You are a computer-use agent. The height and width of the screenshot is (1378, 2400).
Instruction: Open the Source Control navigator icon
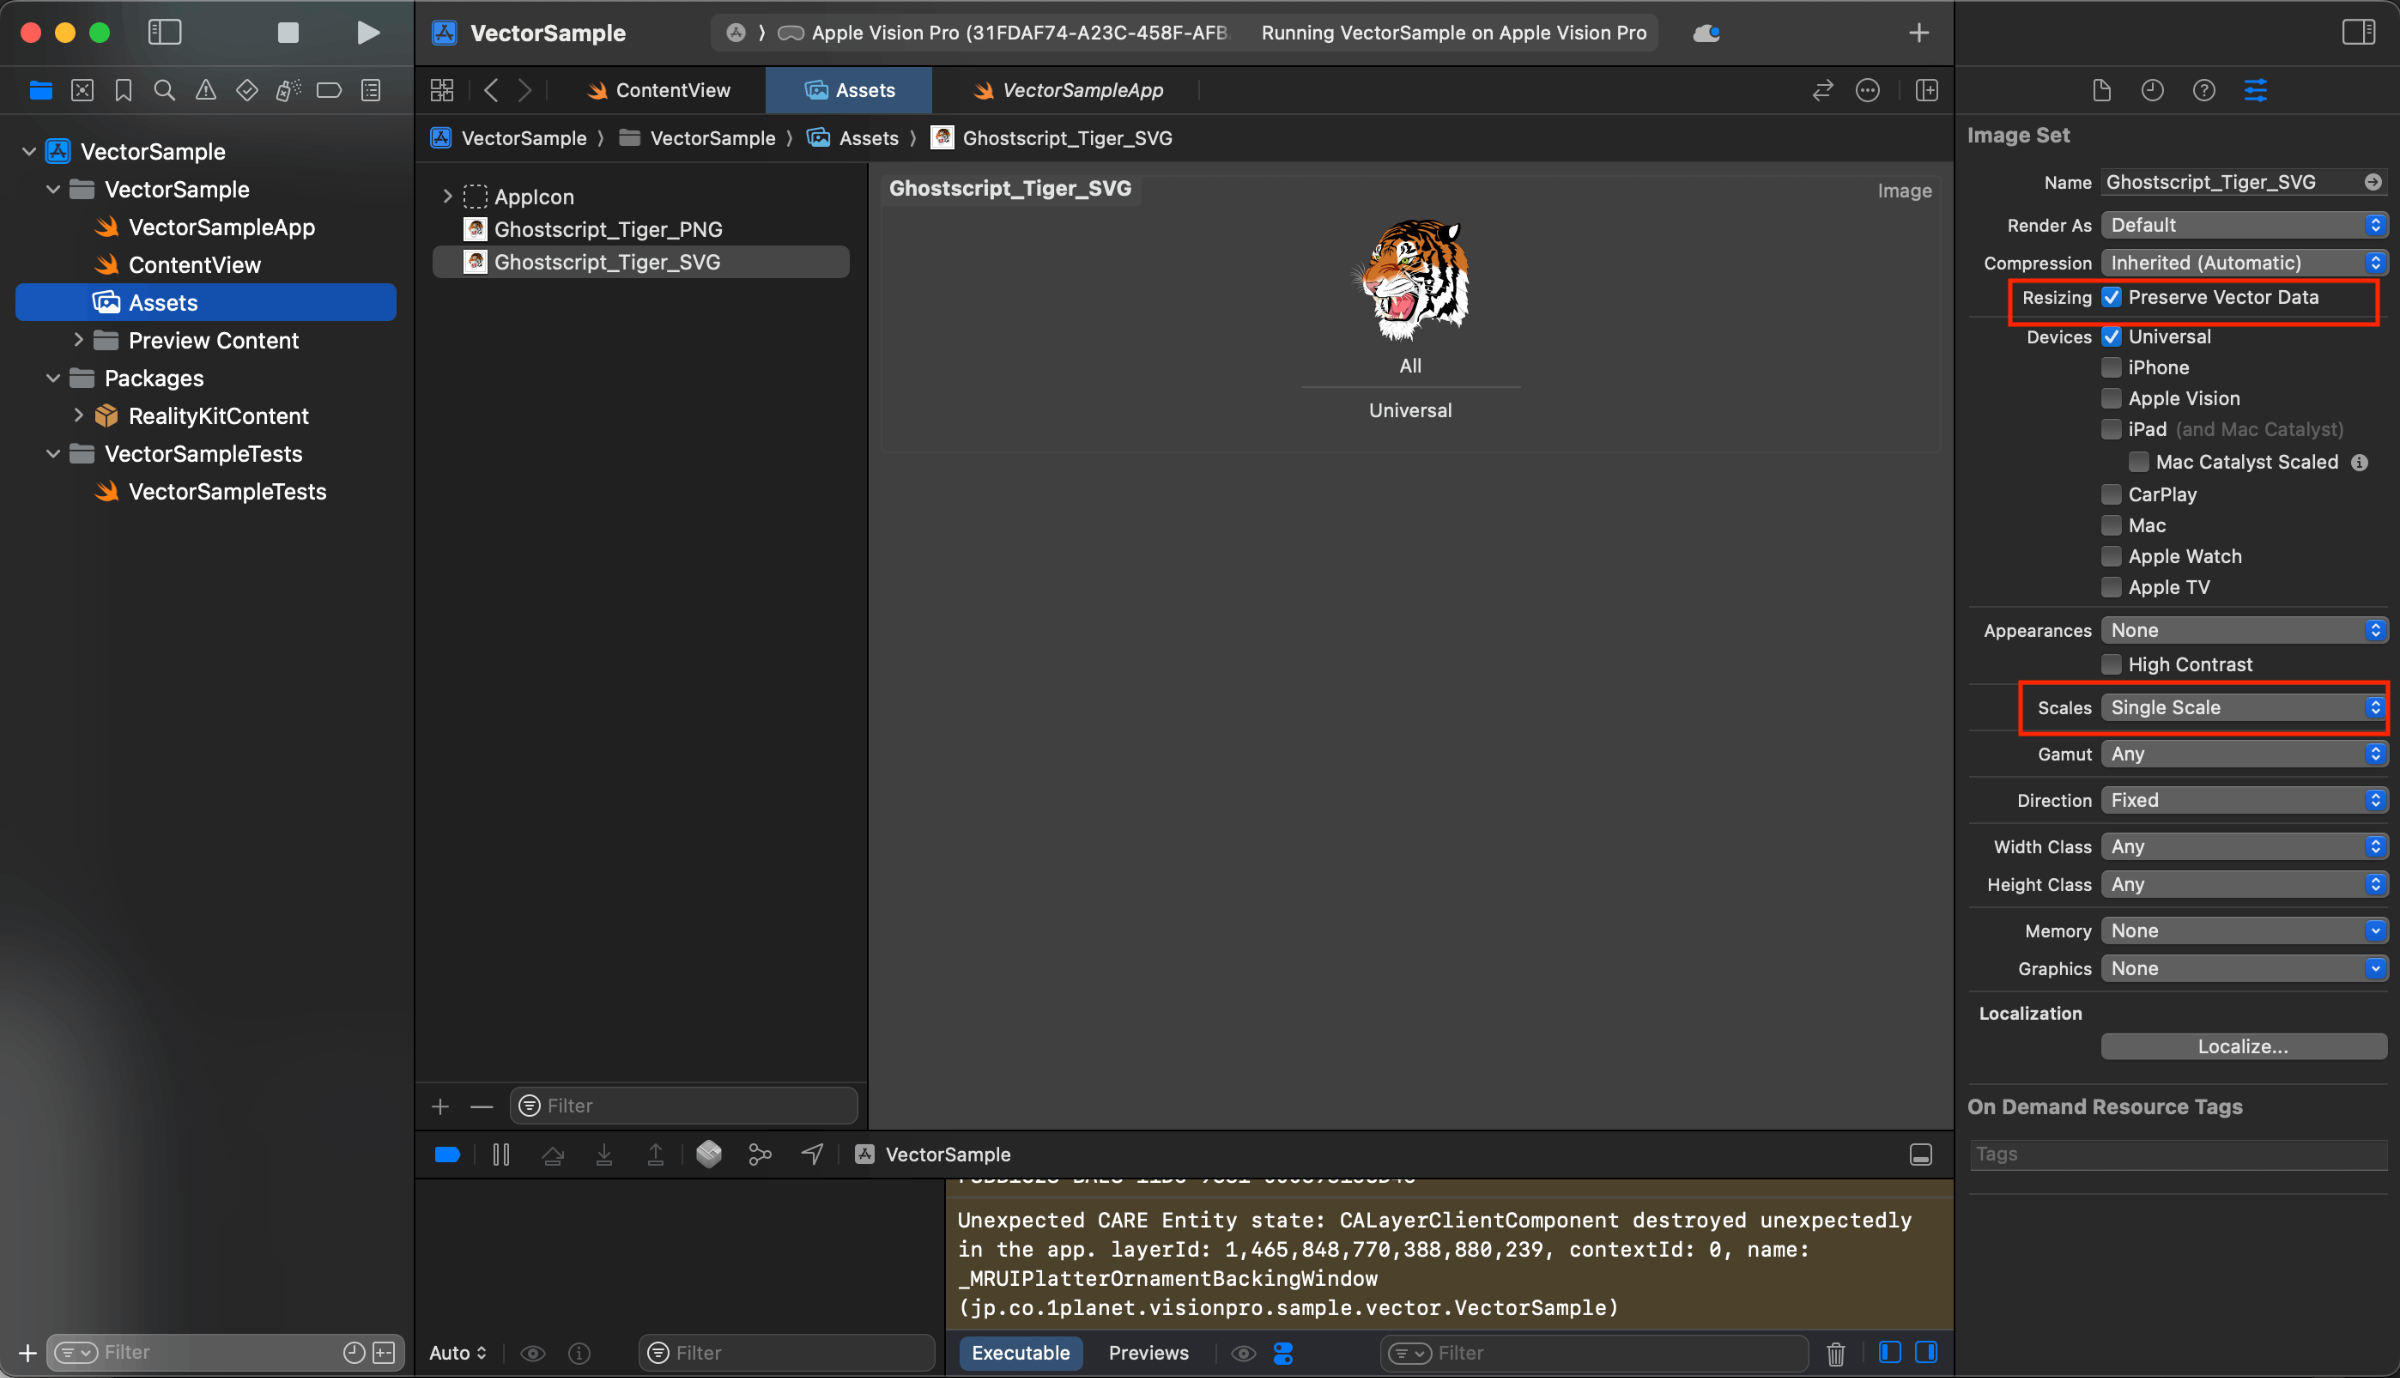click(82, 91)
